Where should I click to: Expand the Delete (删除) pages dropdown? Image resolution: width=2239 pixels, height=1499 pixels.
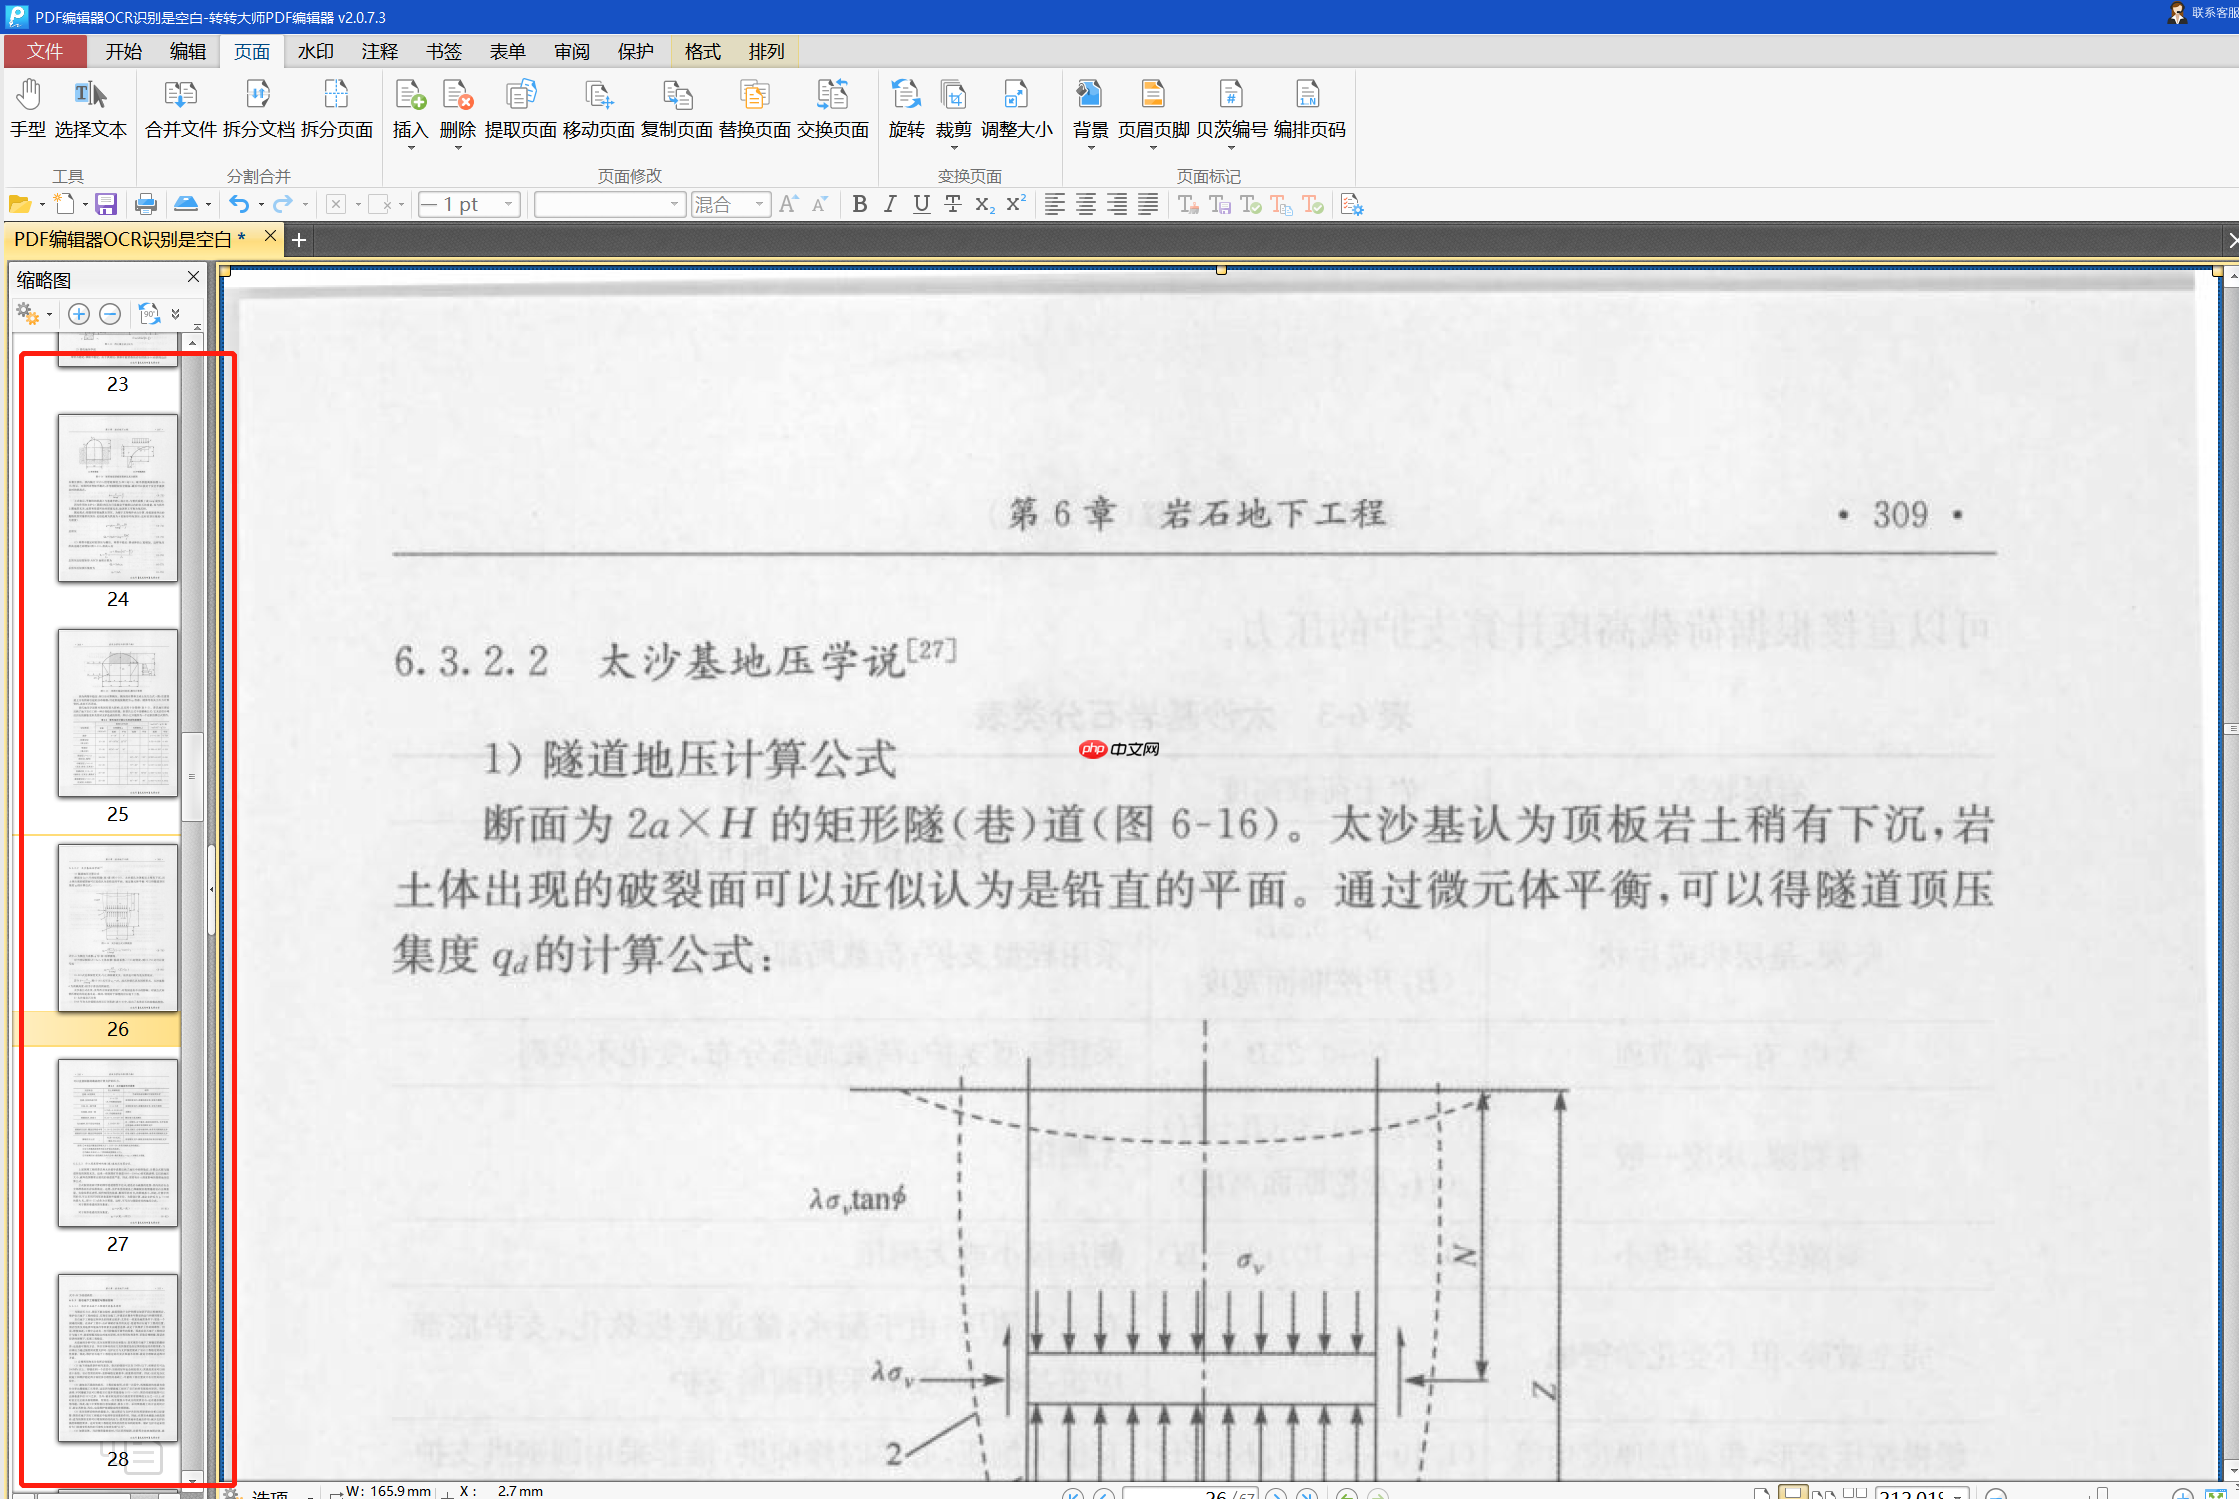pos(458,148)
